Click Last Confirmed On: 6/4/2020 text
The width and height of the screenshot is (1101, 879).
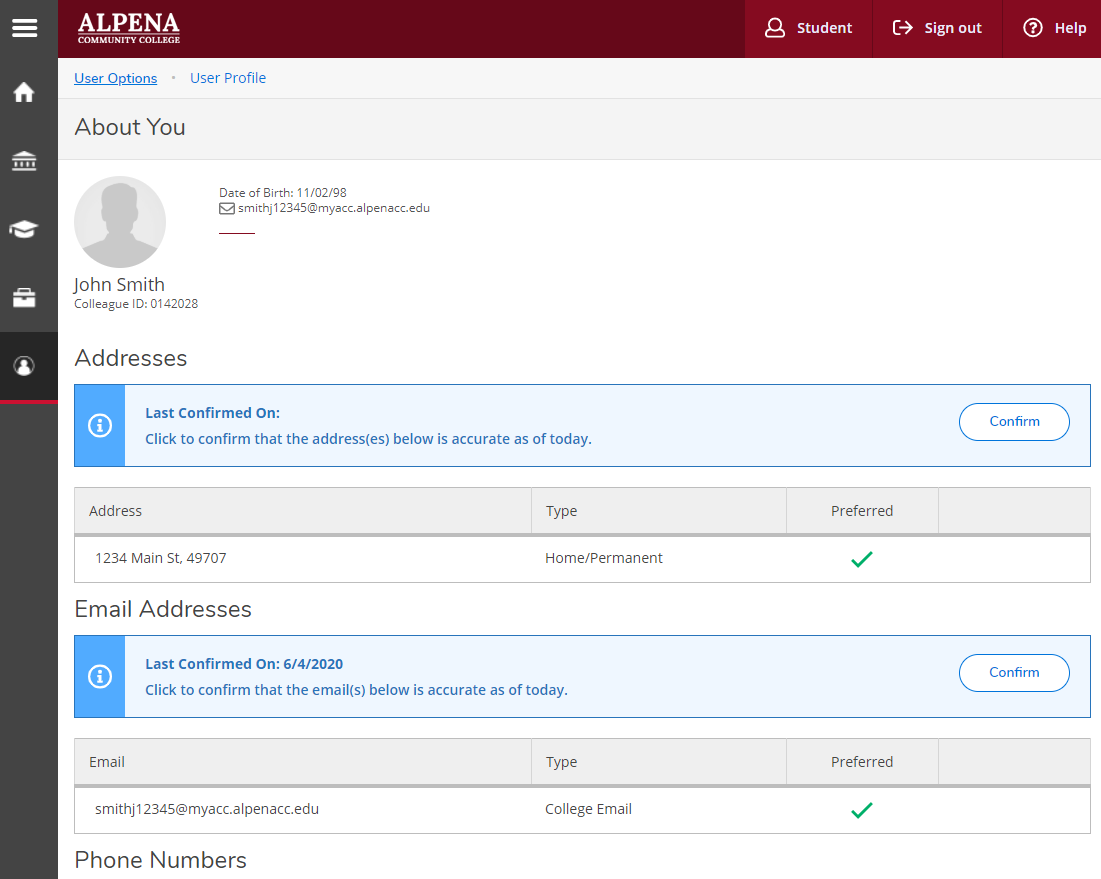pos(244,664)
